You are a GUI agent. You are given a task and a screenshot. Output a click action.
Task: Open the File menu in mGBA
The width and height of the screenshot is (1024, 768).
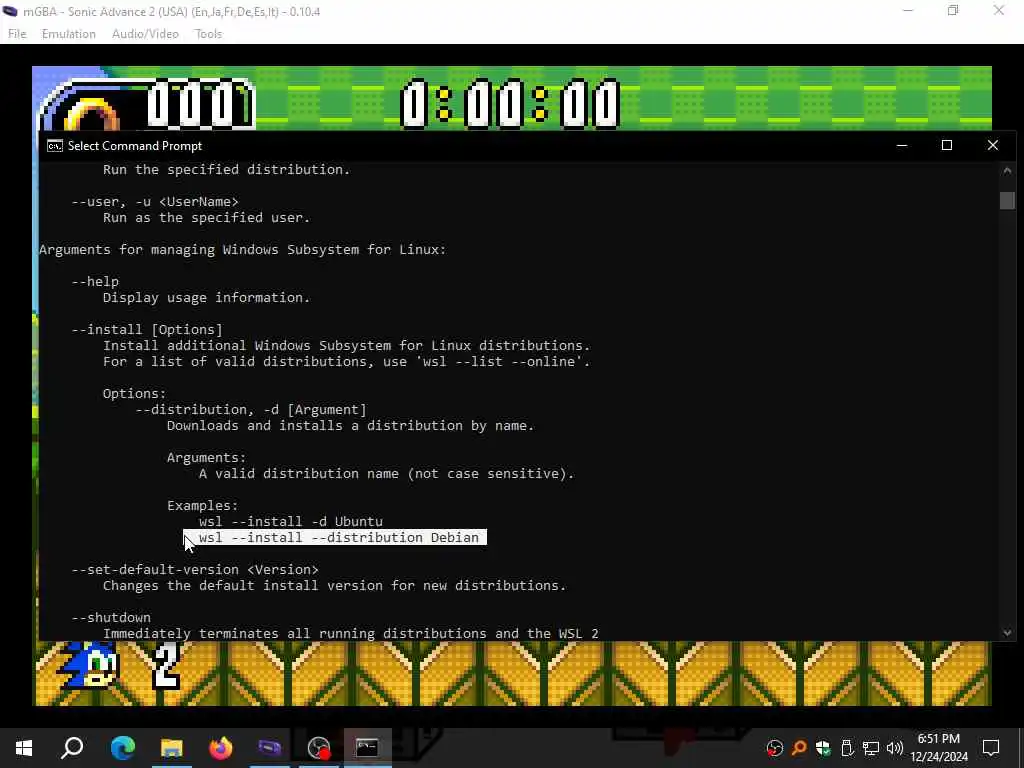tap(17, 34)
